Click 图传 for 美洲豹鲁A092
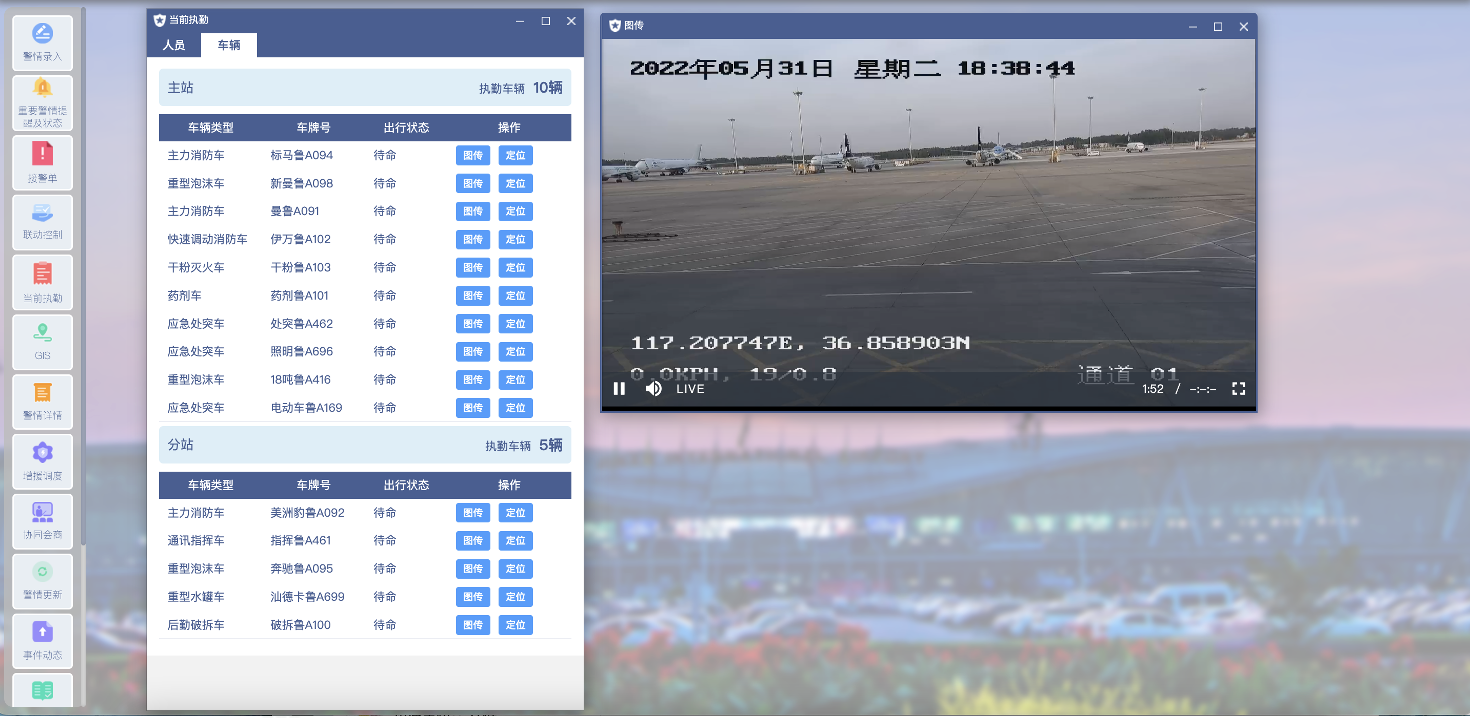Image resolution: width=1470 pixels, height=718 pixels. [473, 513]
